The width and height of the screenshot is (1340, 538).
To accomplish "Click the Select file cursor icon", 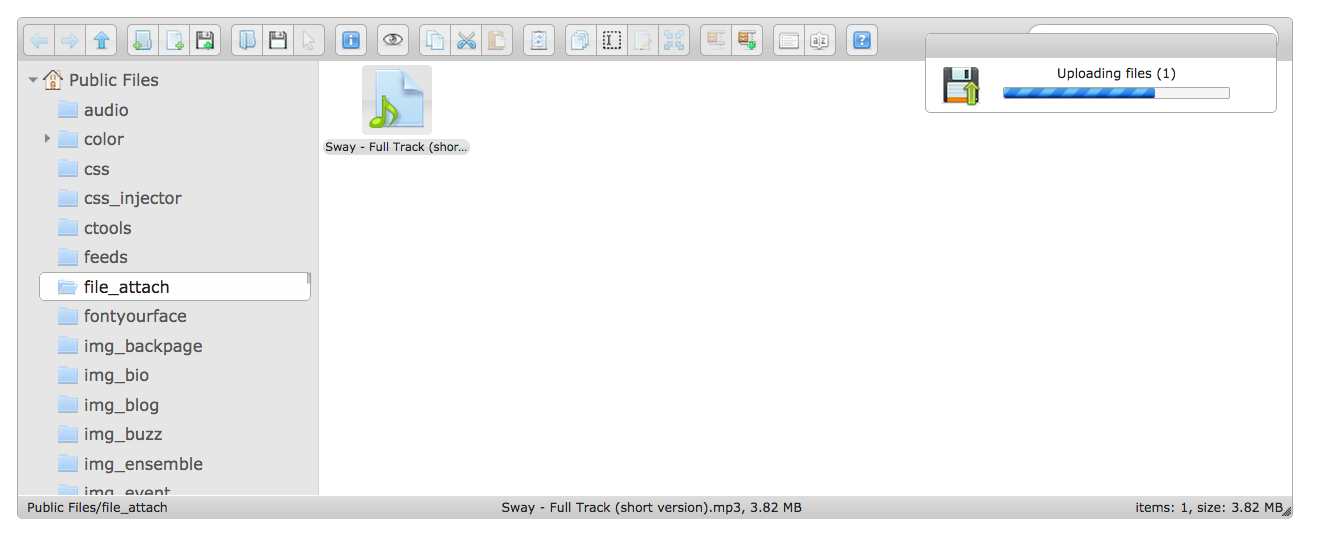I will tap(309, 40).
